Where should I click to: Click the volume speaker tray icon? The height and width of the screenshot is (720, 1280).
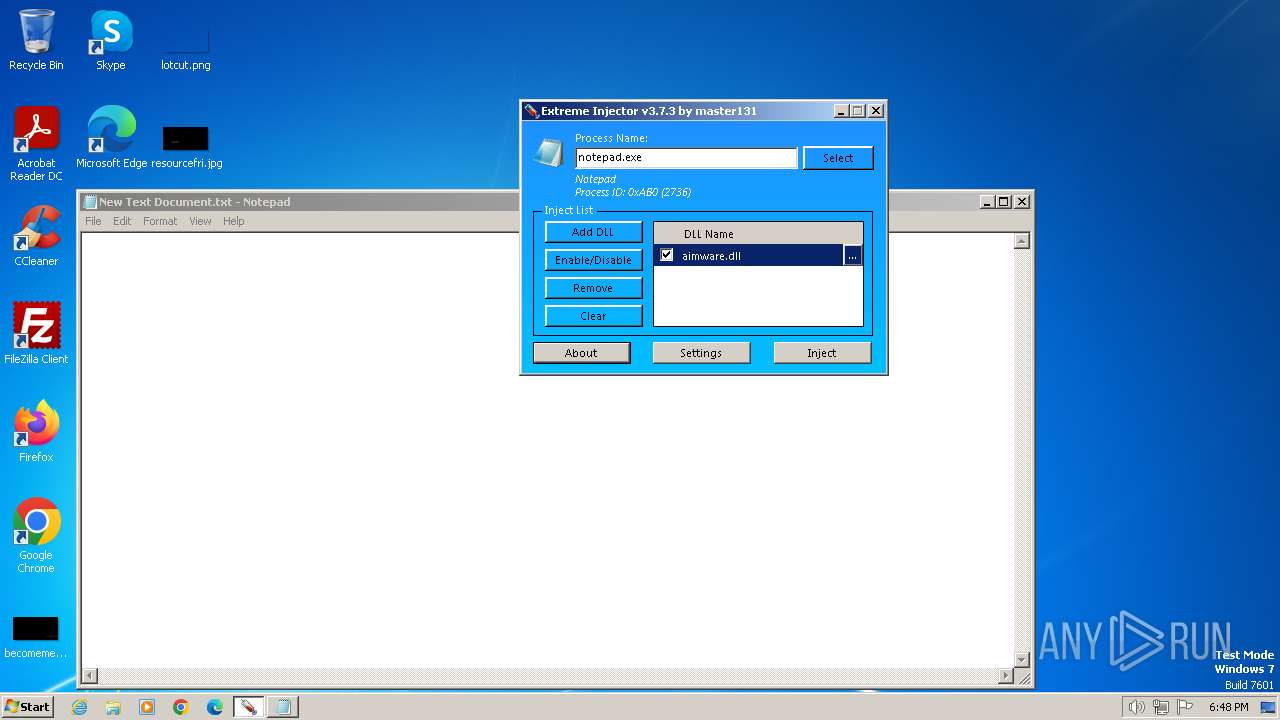[1136, 707]
